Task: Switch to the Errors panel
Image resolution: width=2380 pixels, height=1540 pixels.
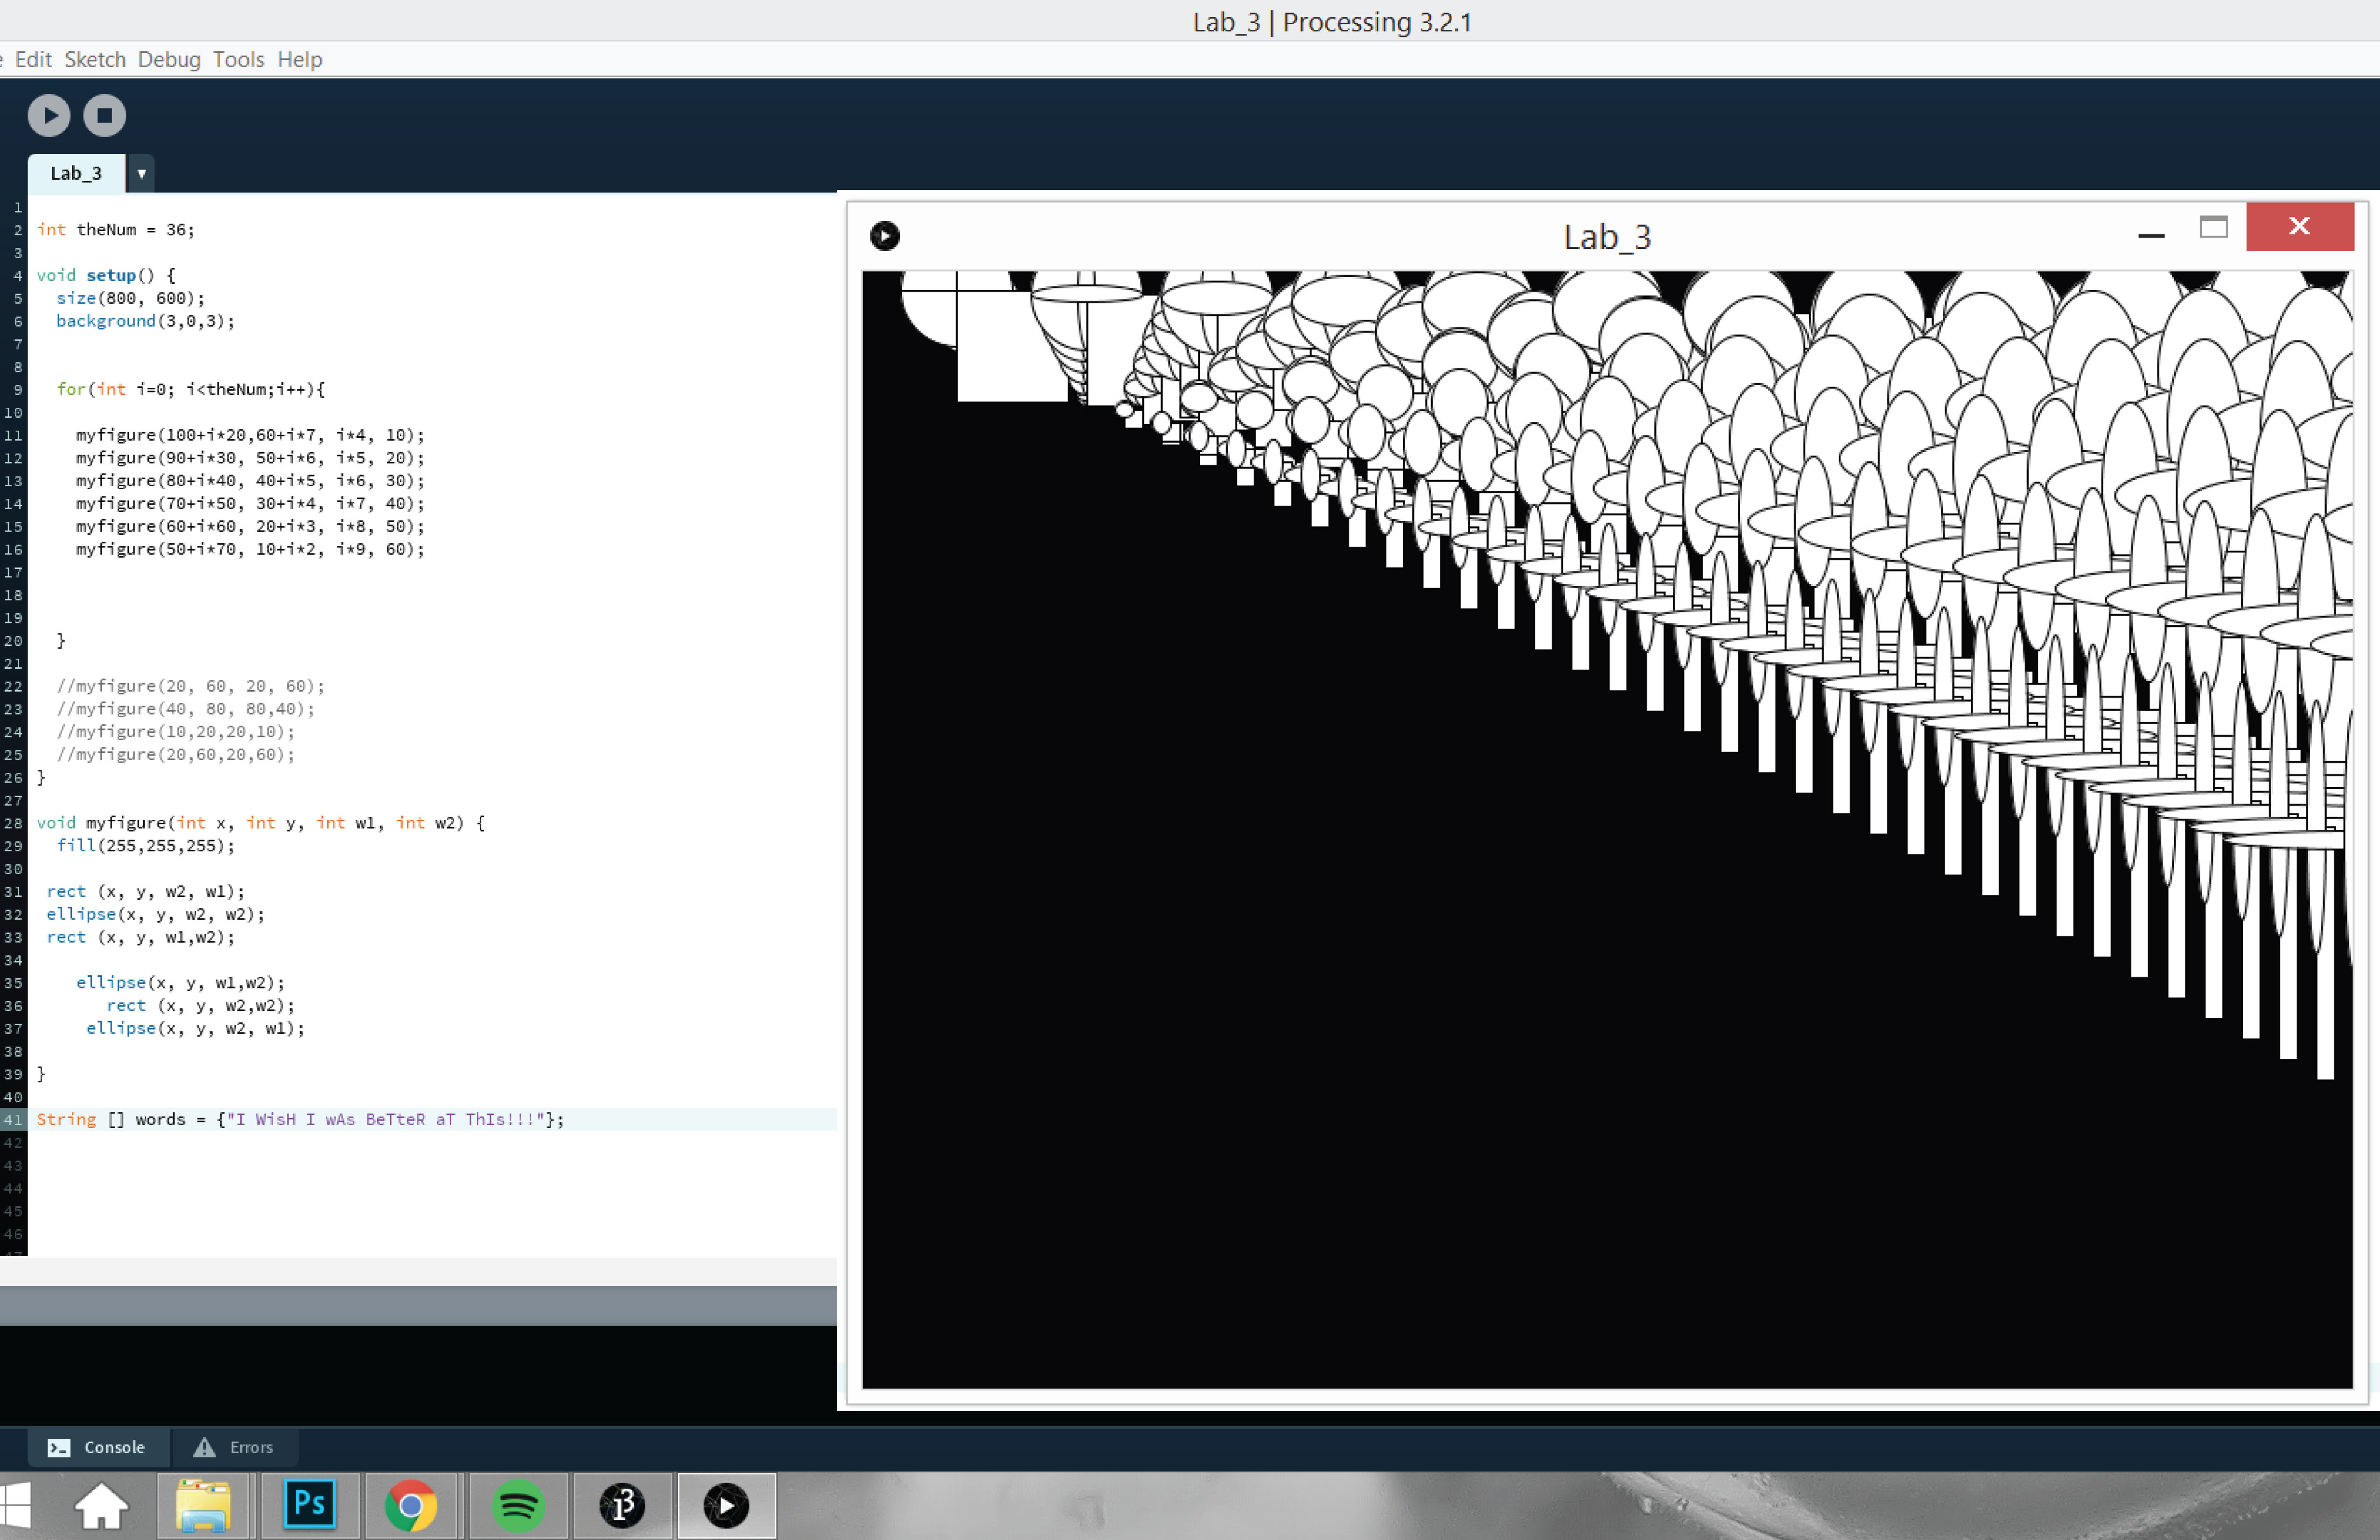Action: [x=234, y=1447]
